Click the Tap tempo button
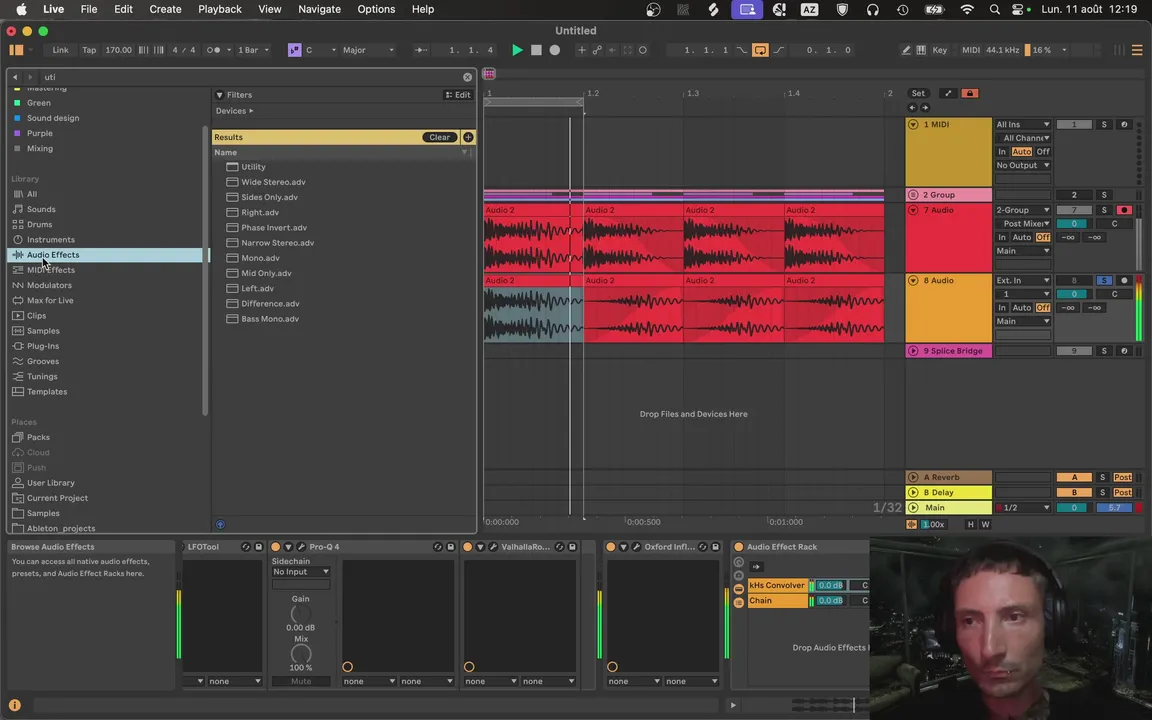Screen dimensions: 1152x720 tap(89, 50)
